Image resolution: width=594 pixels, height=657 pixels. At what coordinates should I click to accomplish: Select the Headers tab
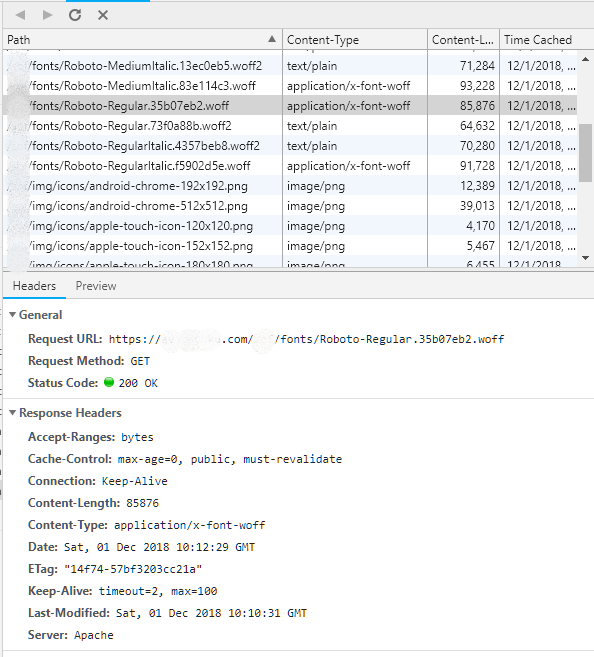(34, 286)
